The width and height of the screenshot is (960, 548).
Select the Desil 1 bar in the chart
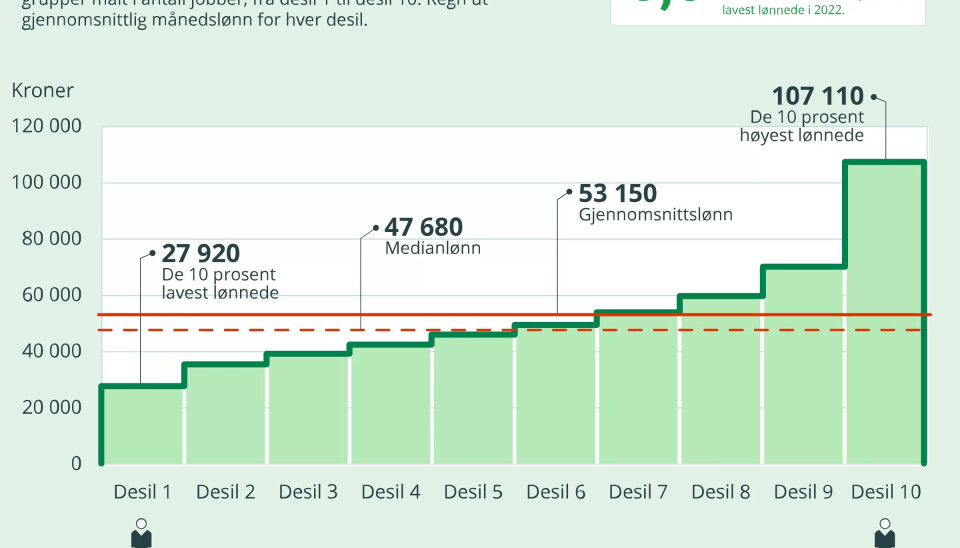pyautogui.click(x=141, y=425)
